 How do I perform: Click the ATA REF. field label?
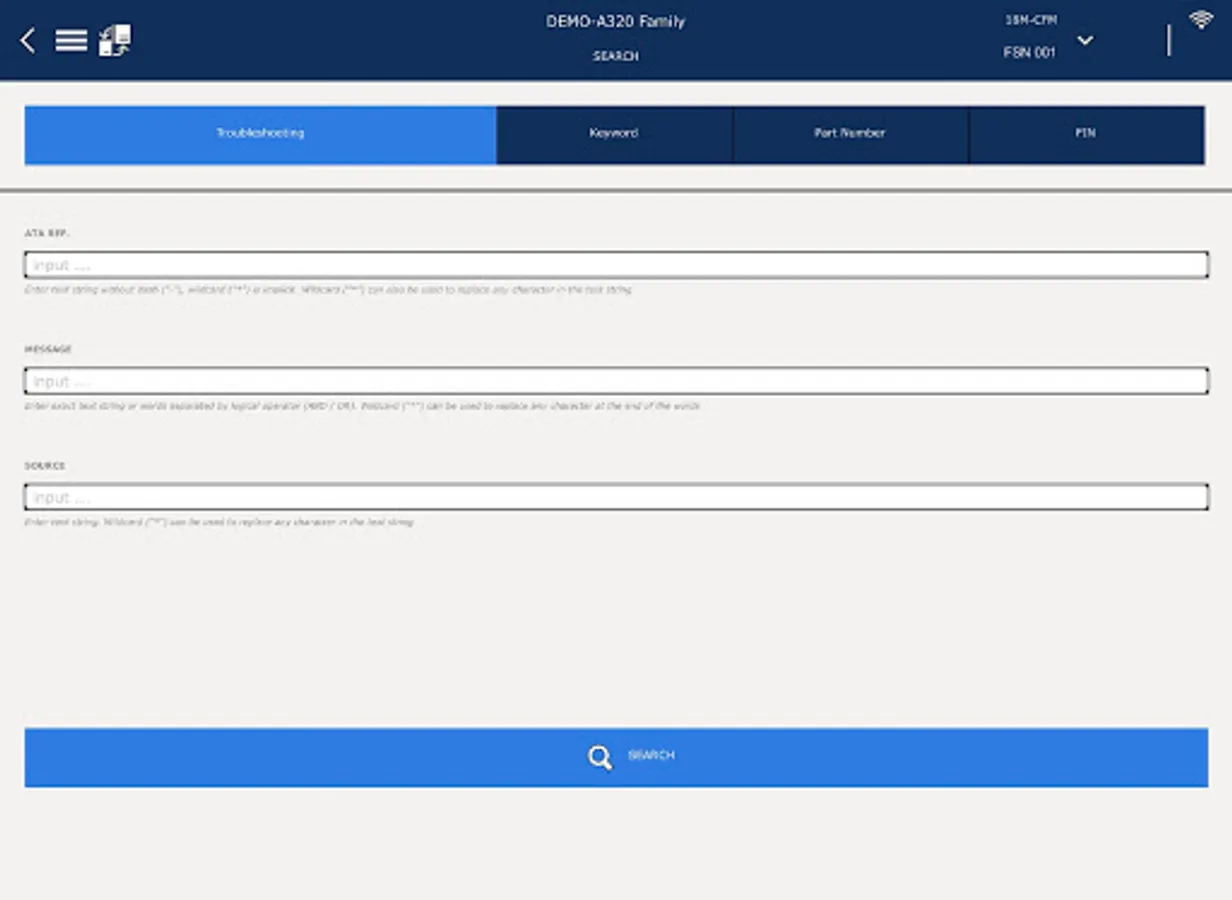coord(47,233)
